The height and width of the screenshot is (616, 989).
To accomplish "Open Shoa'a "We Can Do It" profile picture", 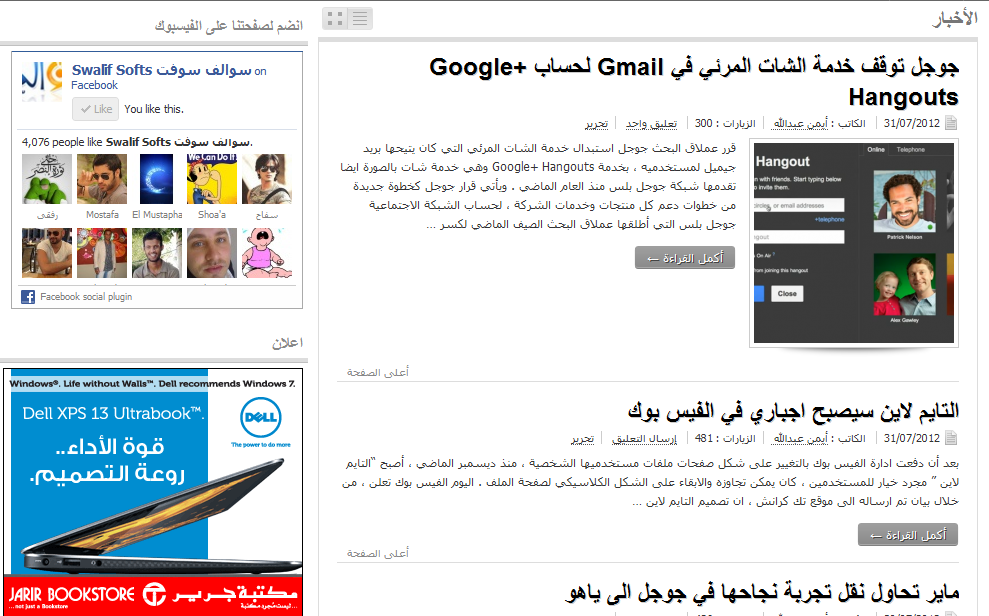I will 212,180.
